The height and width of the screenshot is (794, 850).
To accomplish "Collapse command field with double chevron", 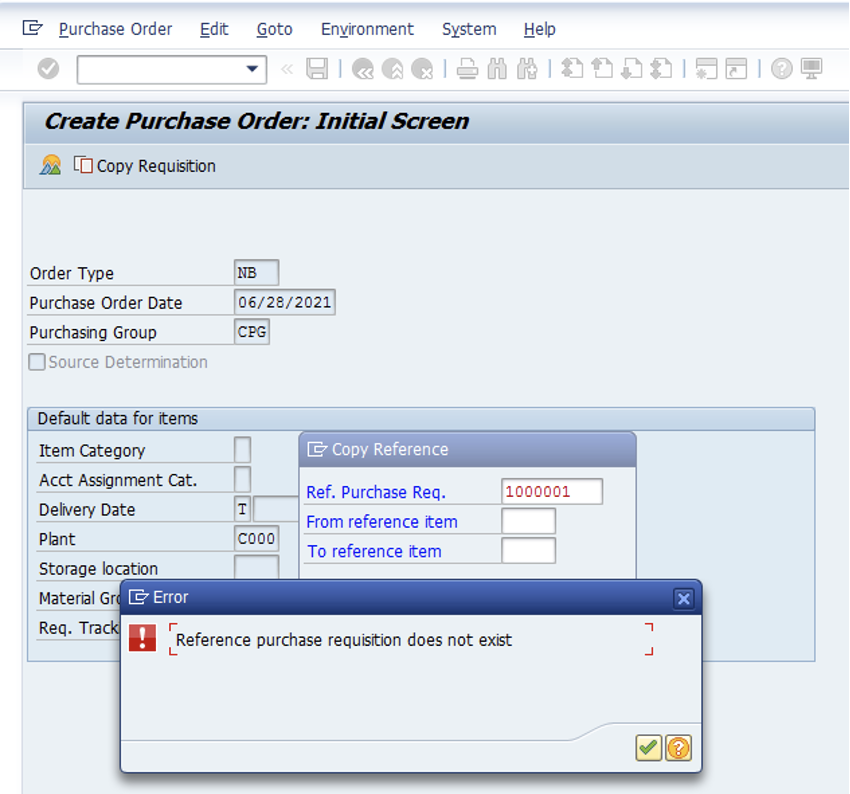I will (287, 69).
